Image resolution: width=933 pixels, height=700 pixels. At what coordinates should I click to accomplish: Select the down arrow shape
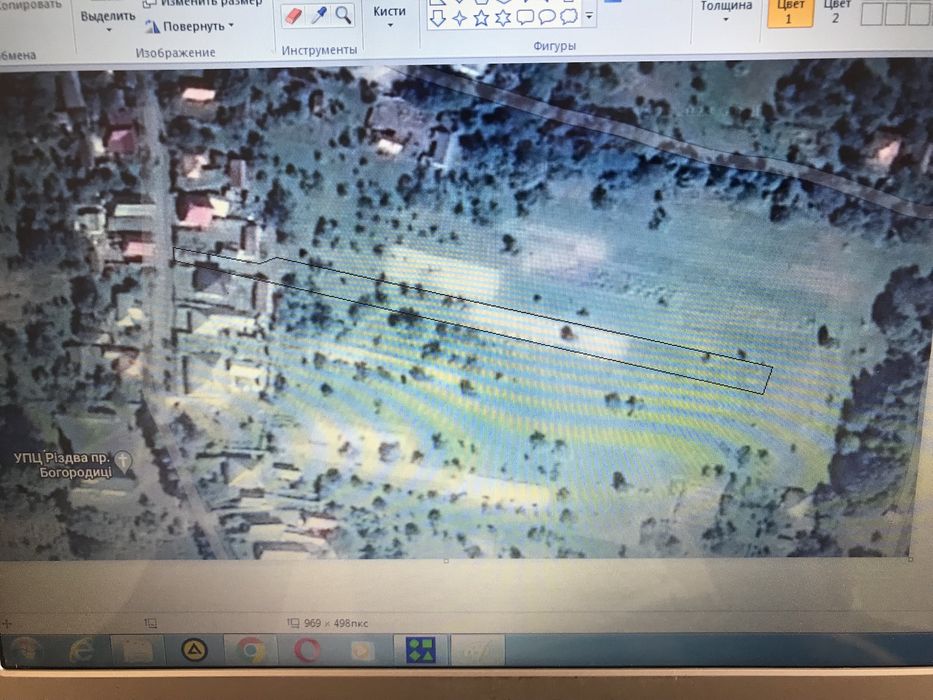[x=437, y=18]
